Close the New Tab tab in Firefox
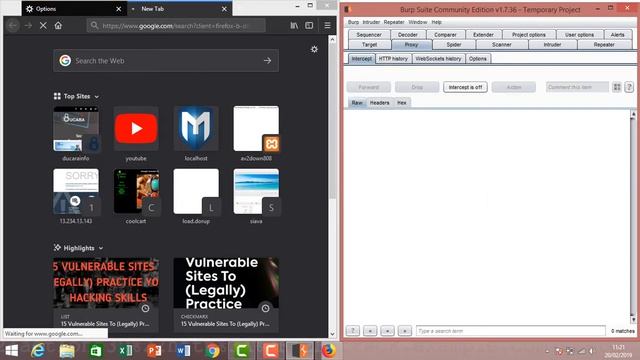This screenshot has width=640, height=360. click(224, 9)
